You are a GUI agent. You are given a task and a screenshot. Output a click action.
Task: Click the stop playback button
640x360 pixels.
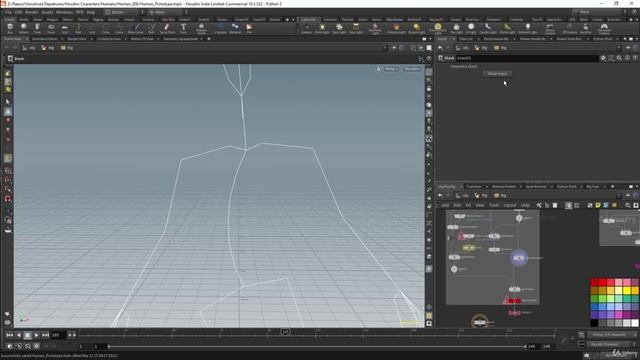click(x=27, y=335)
